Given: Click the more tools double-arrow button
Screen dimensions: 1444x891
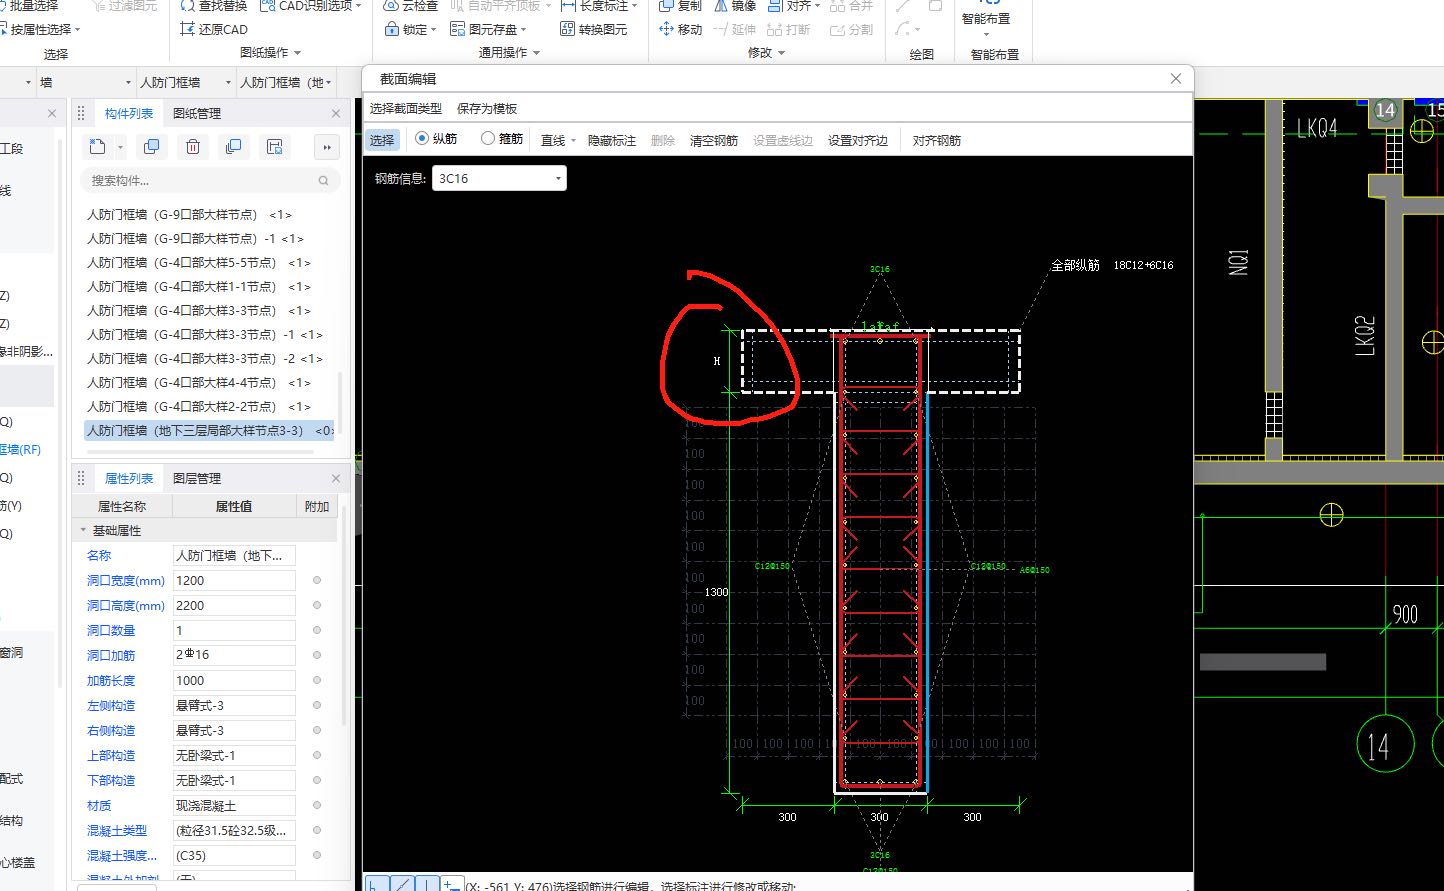Looking at the screenshot, I should click(x=327, y=147).
